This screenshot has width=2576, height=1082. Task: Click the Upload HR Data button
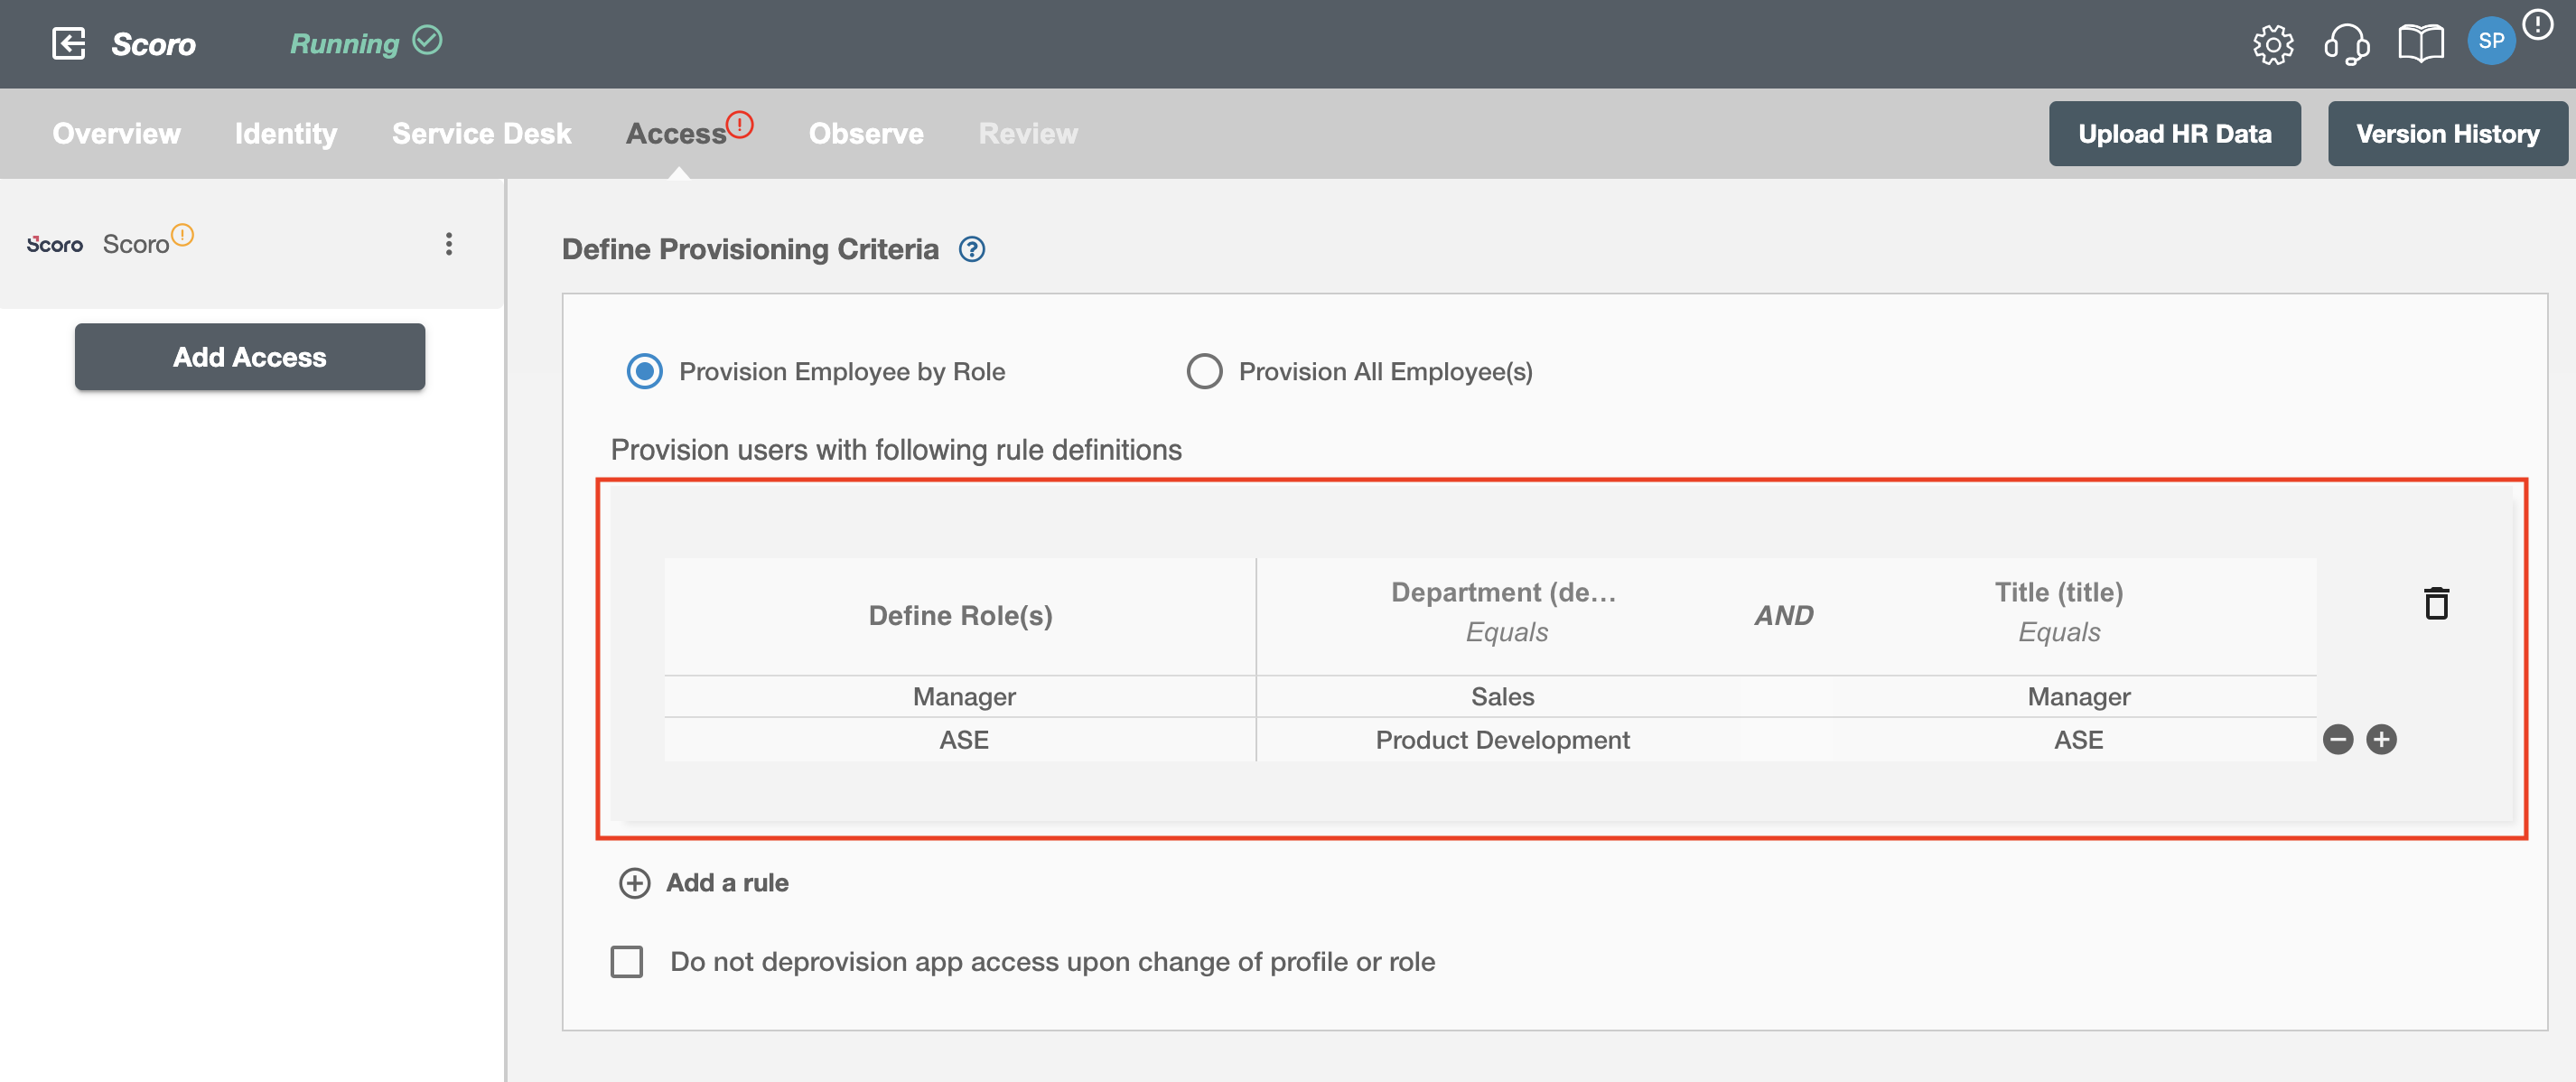point(2174,133)
